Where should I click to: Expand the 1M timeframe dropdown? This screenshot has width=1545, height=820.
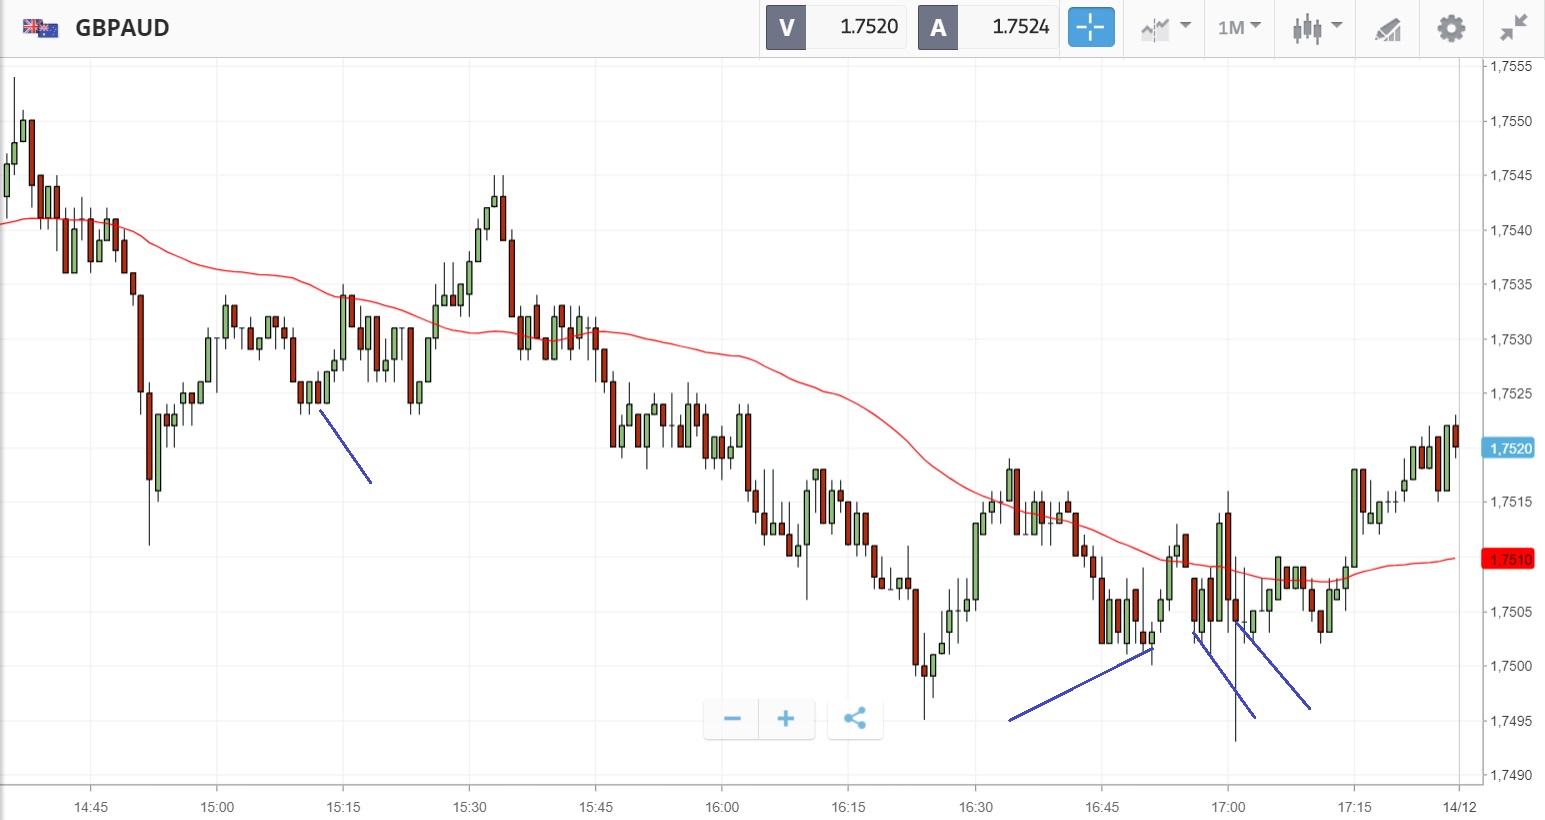1239,27
